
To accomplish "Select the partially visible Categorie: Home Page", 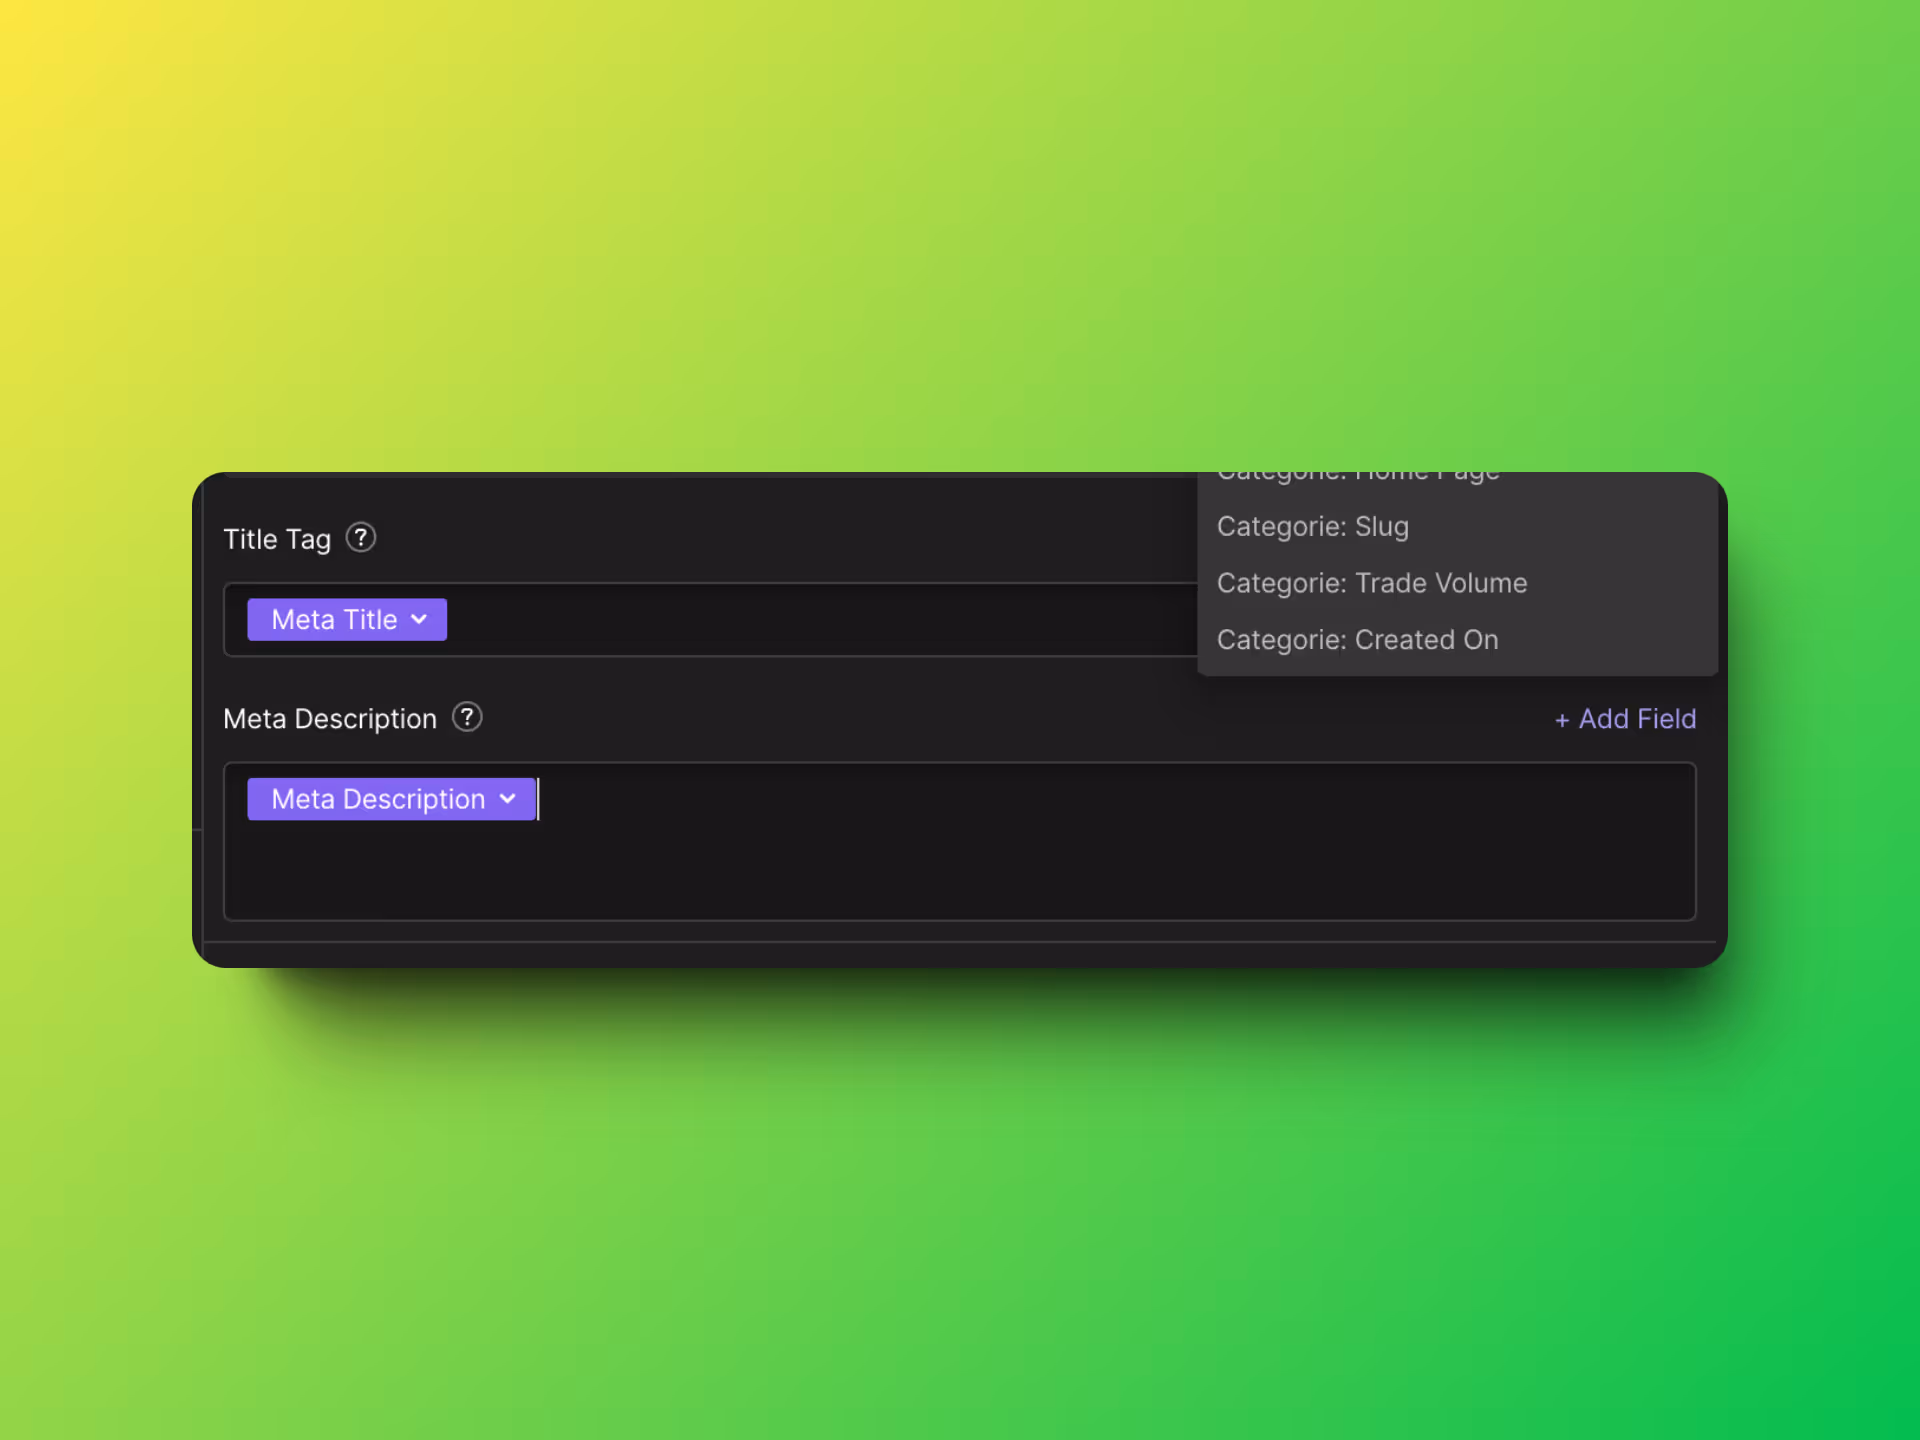I will [x=1357, y=476].
